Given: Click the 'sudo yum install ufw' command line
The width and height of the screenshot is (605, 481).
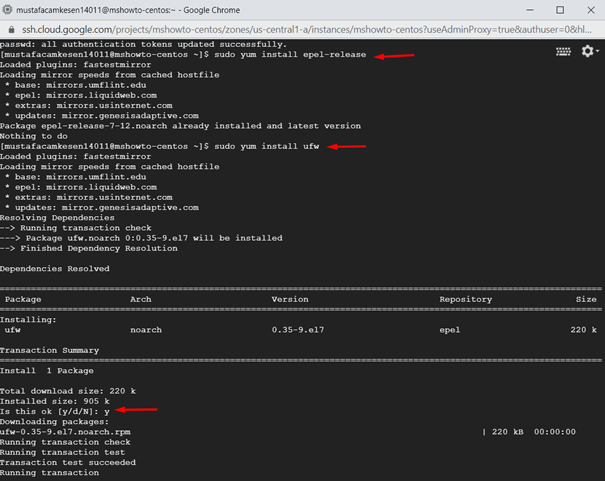Looking at the screenshot, I should point(160,146).
